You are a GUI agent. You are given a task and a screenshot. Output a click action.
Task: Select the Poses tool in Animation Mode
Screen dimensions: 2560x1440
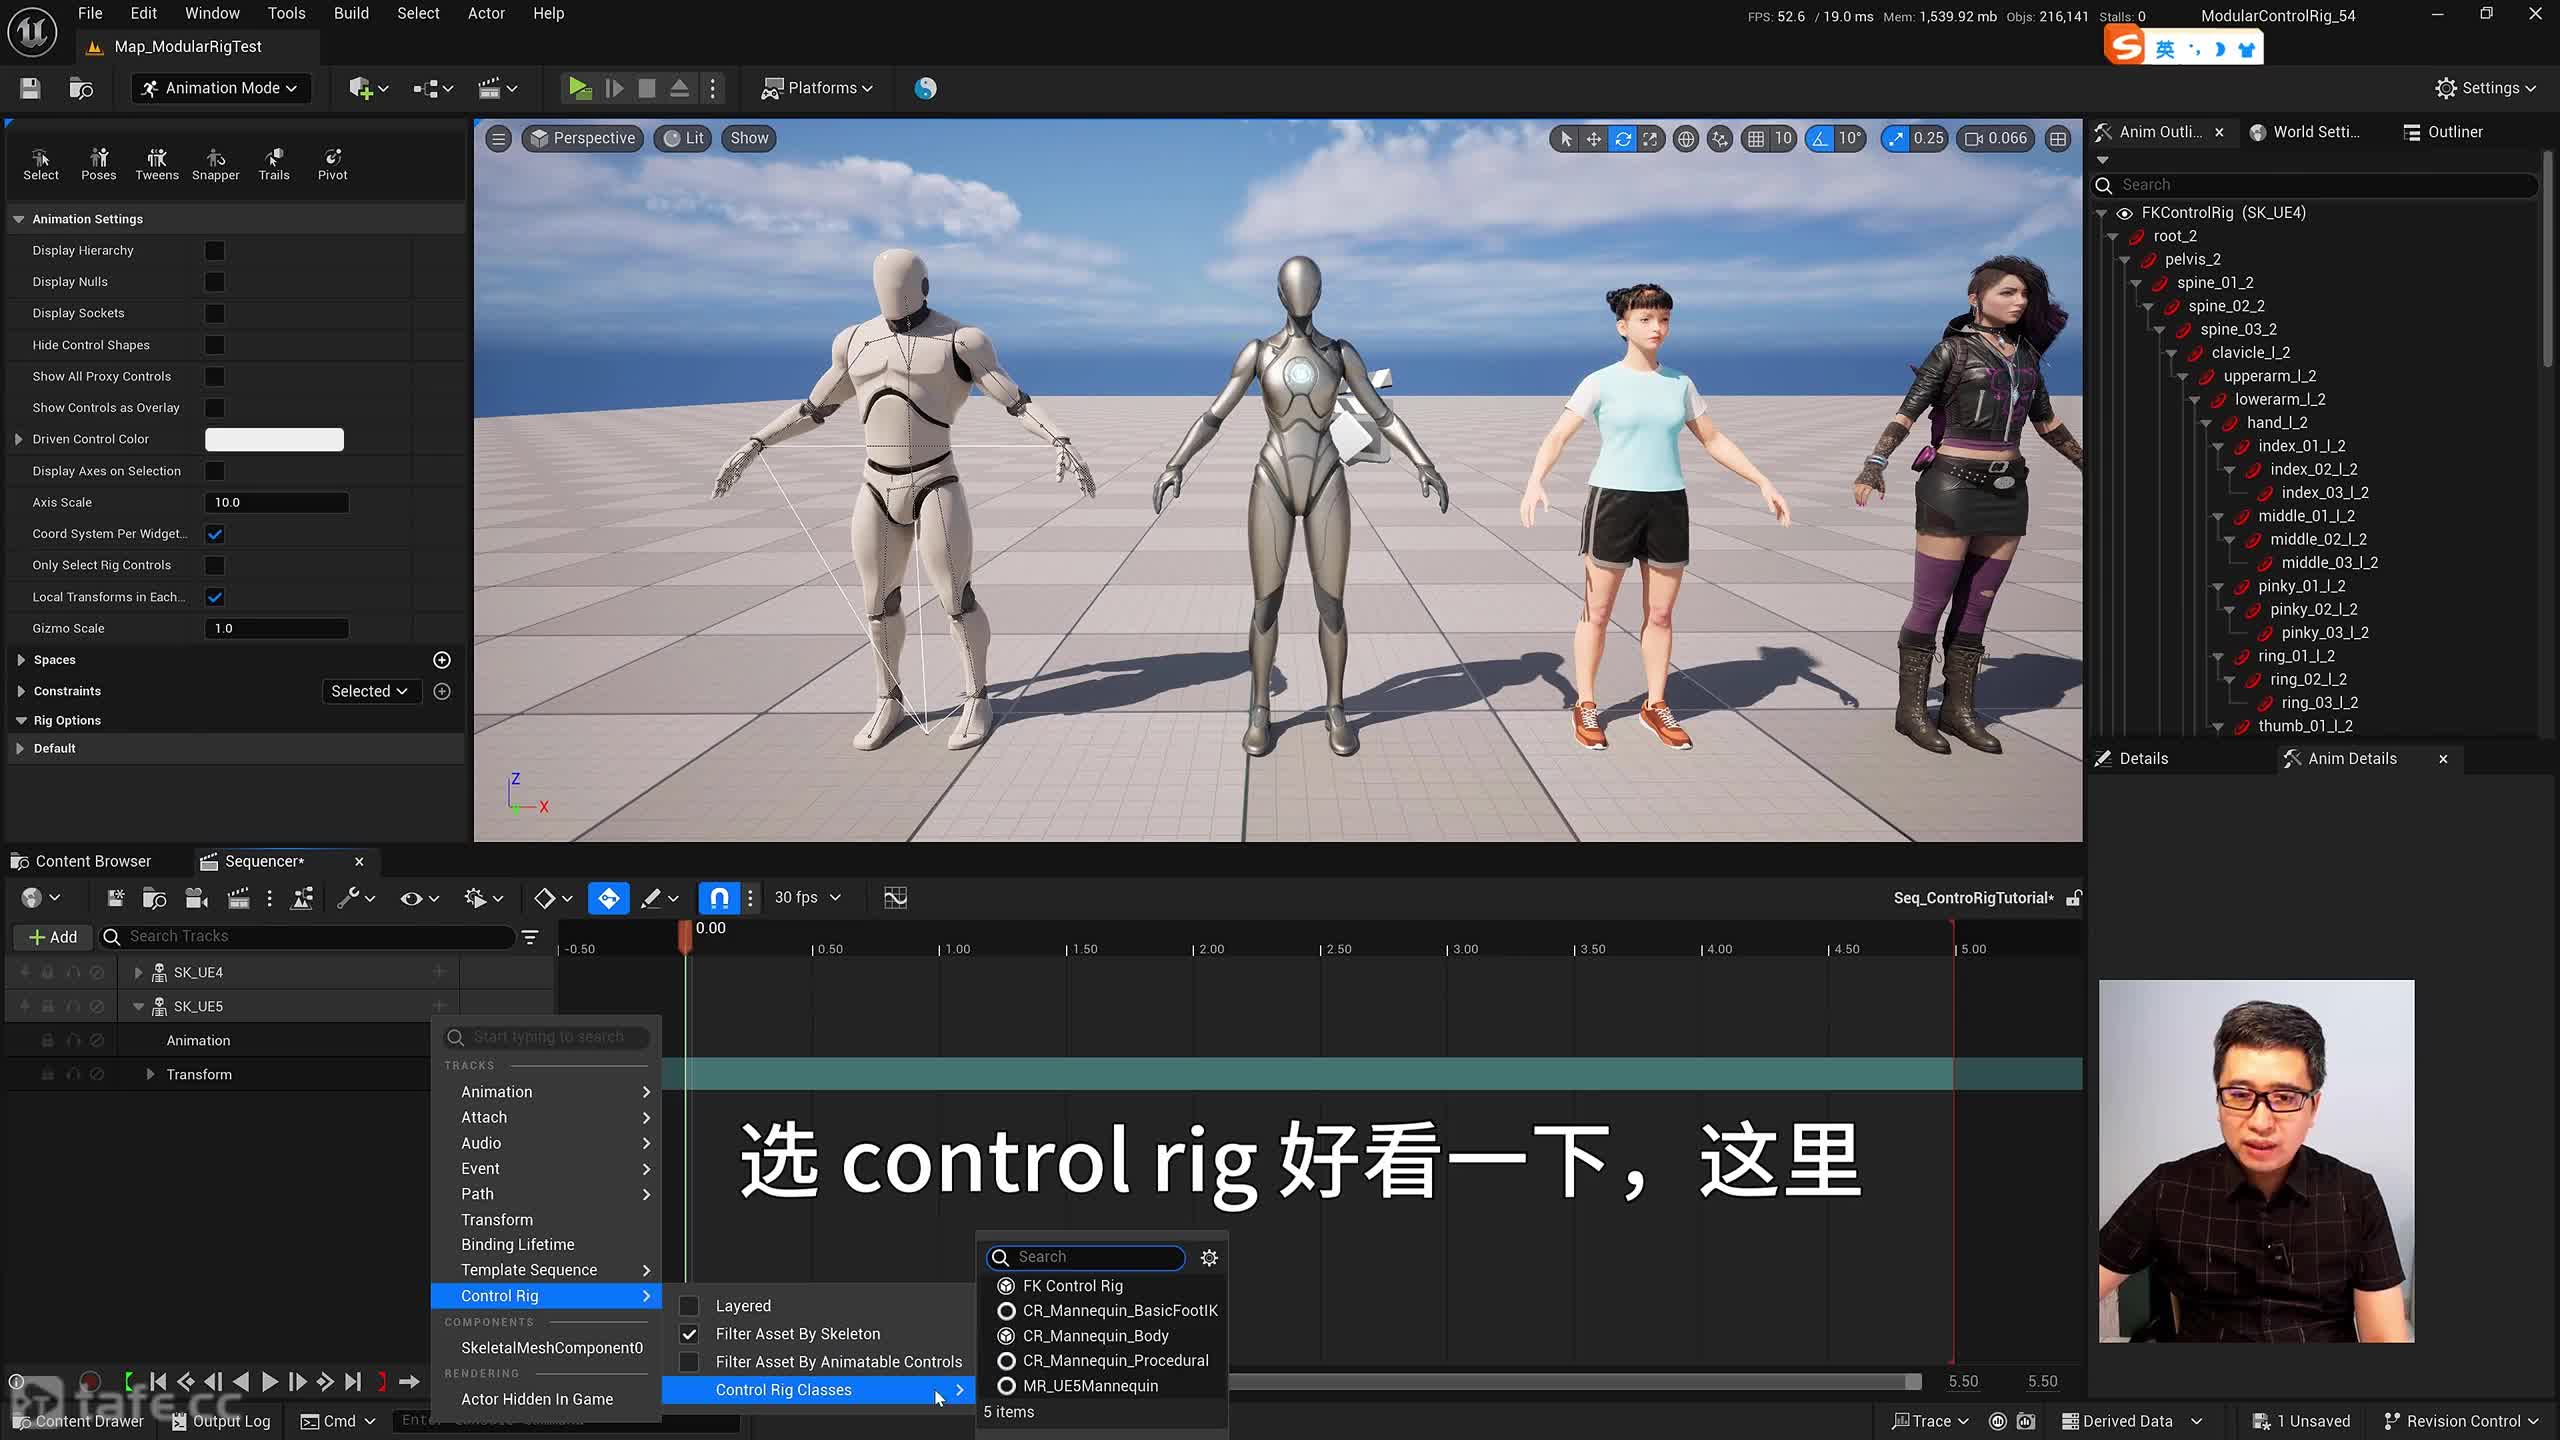coord(98,163)
